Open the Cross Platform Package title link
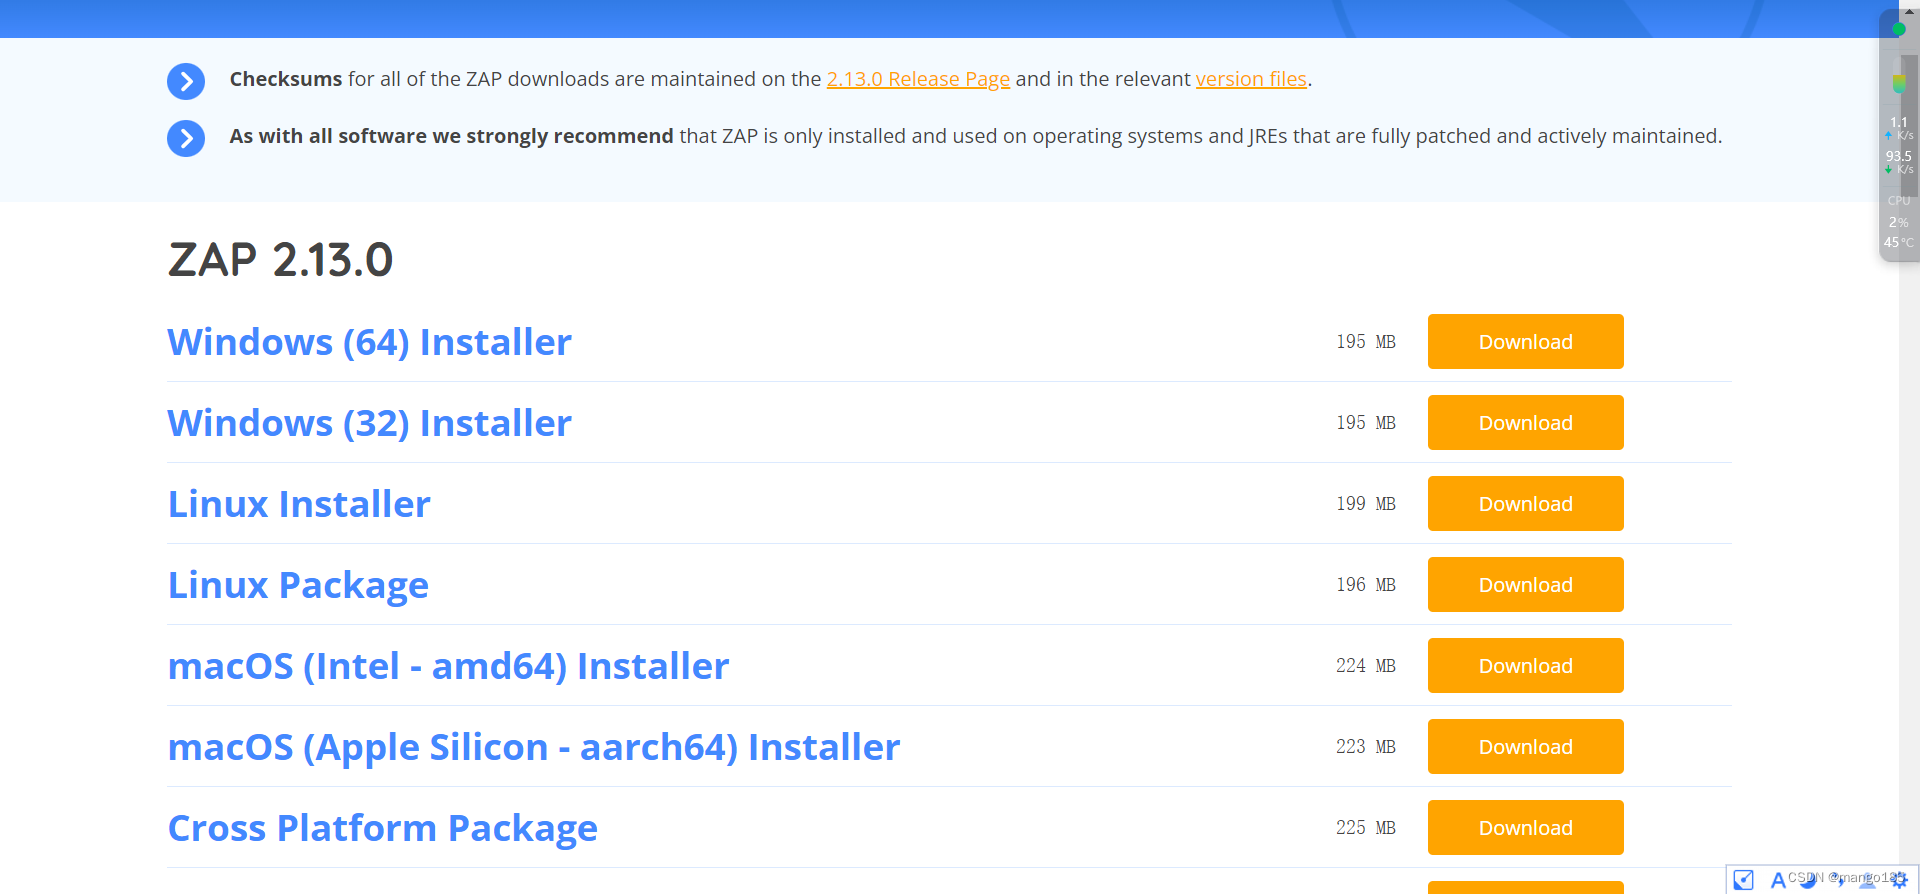 382,828
